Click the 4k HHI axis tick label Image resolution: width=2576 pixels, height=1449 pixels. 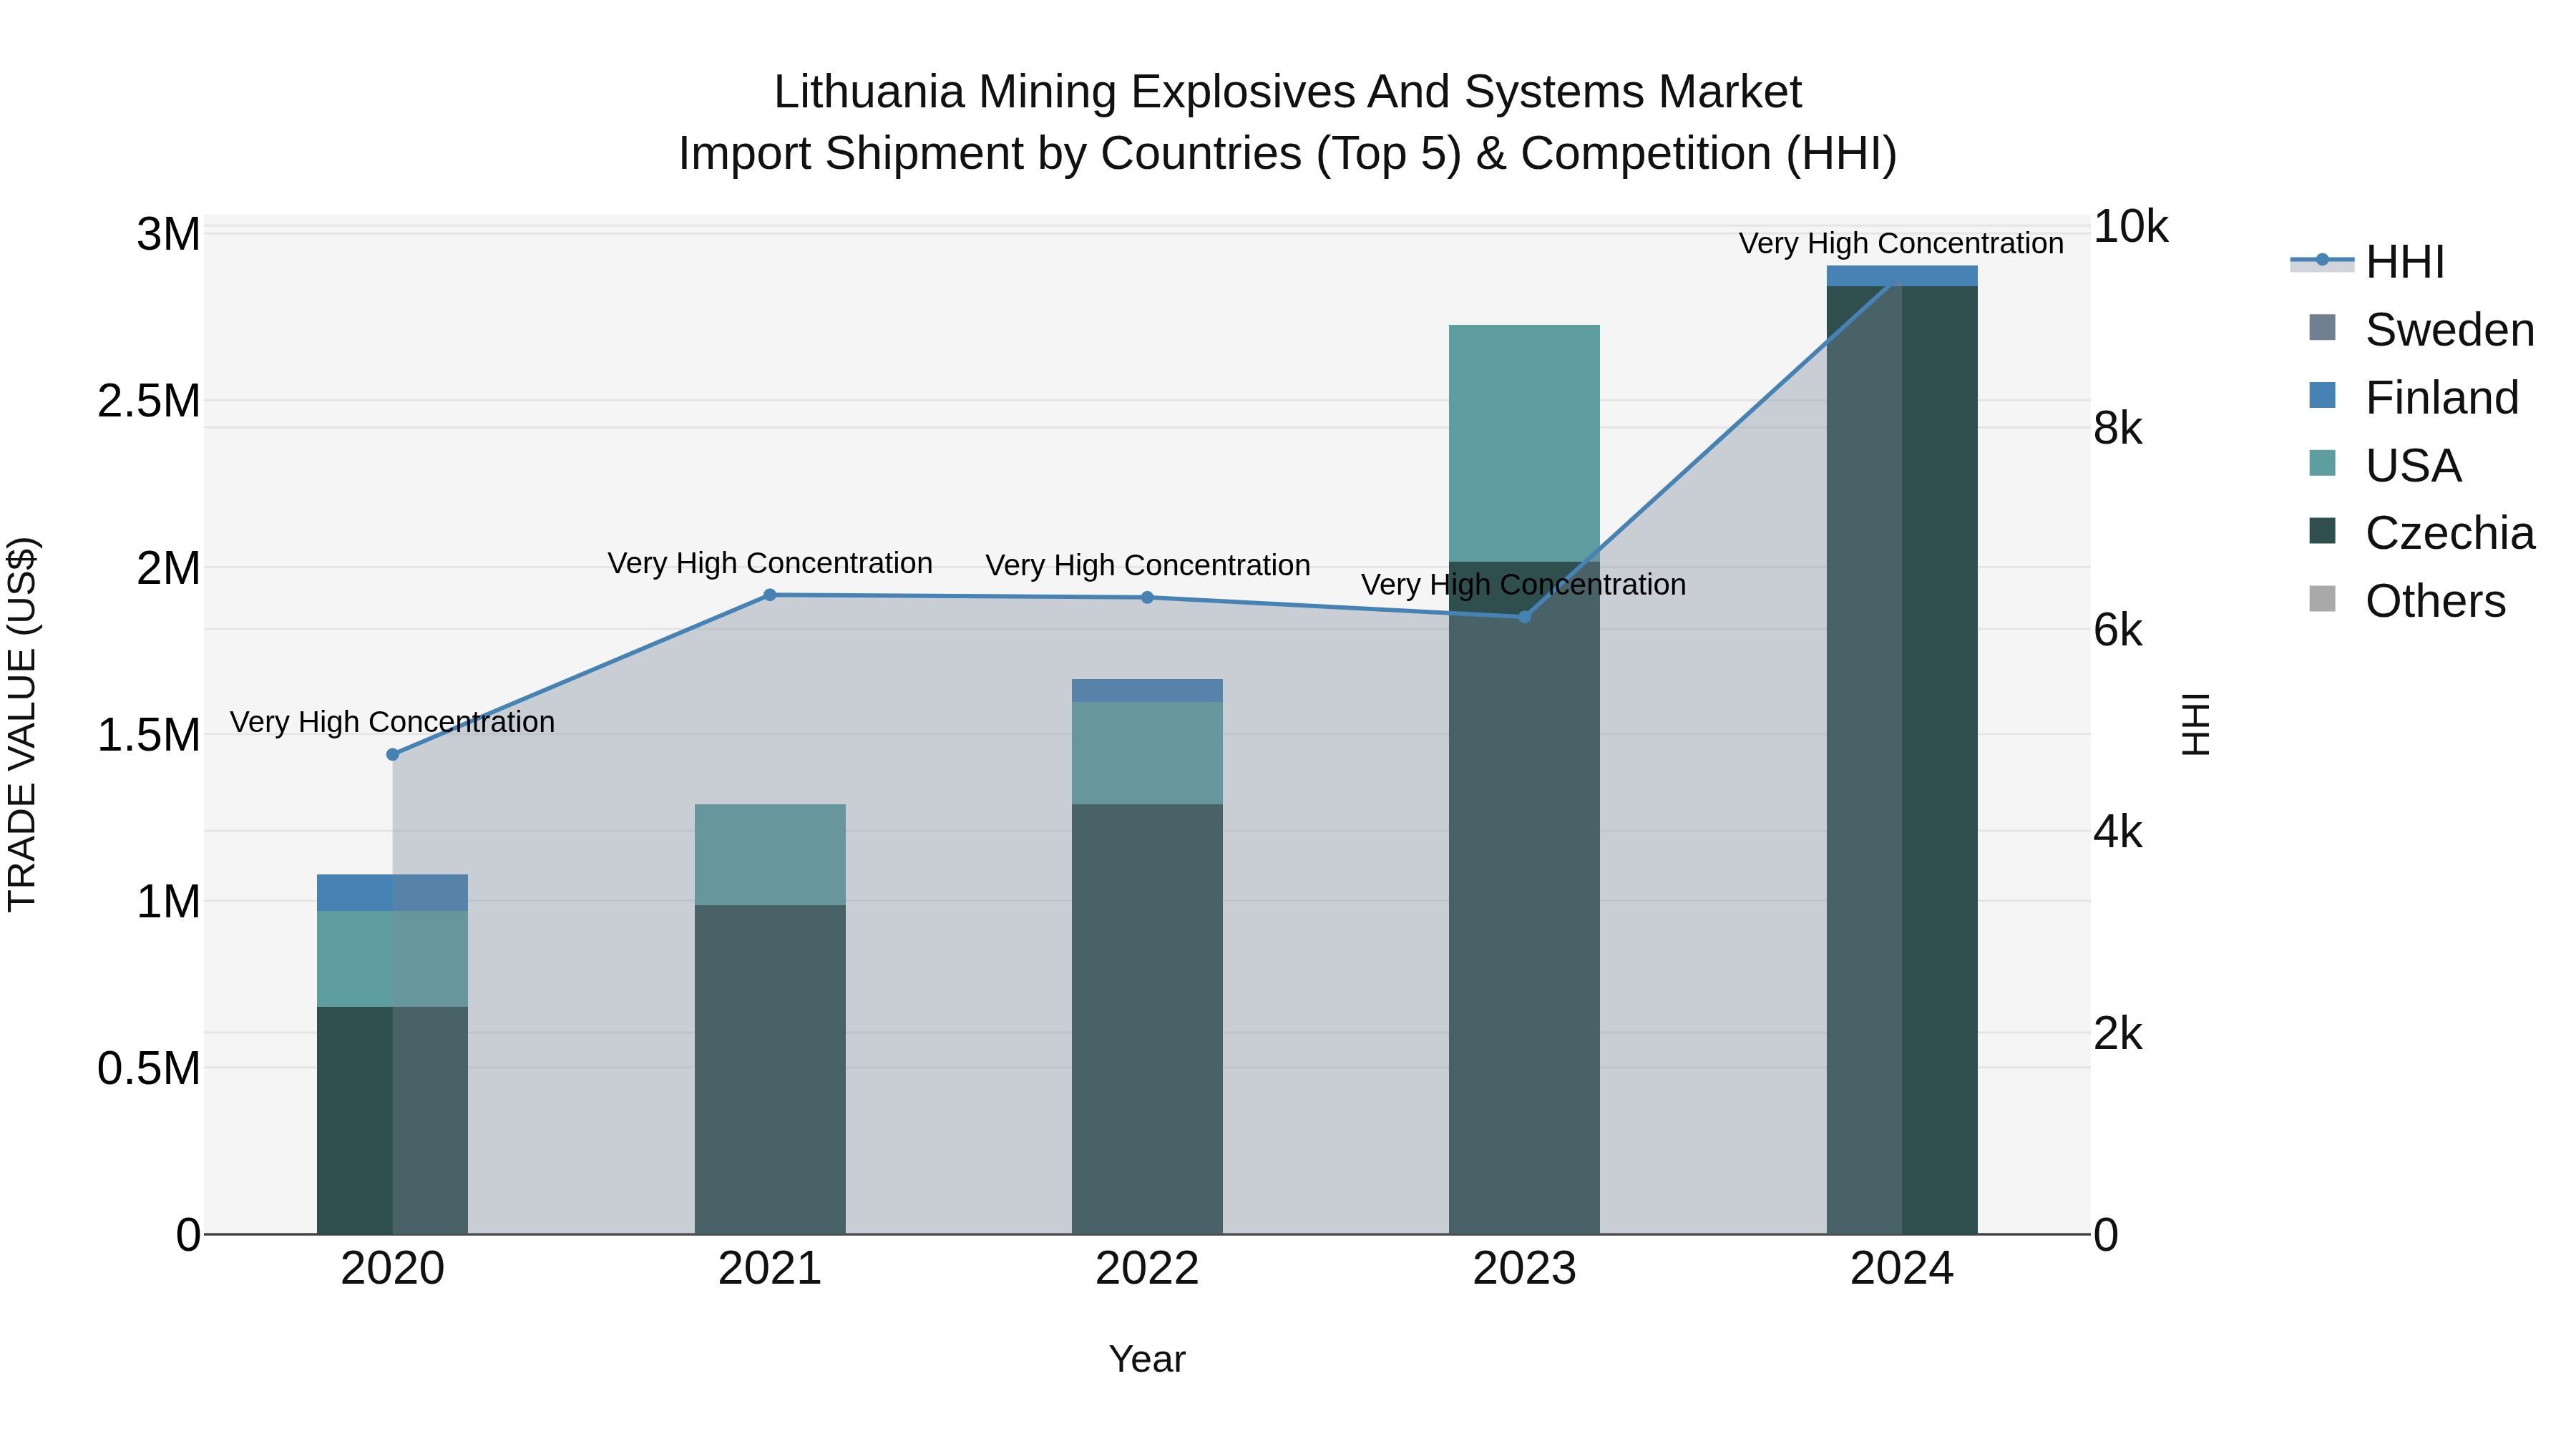click(2118, 832)
